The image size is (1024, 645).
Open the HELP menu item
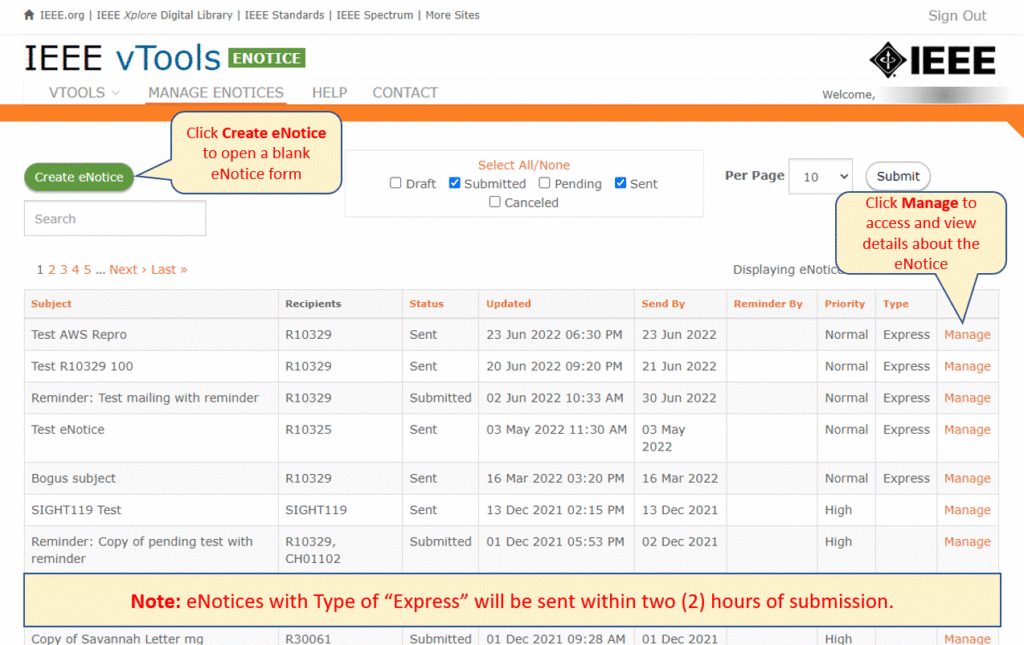[x=329, y=92]
